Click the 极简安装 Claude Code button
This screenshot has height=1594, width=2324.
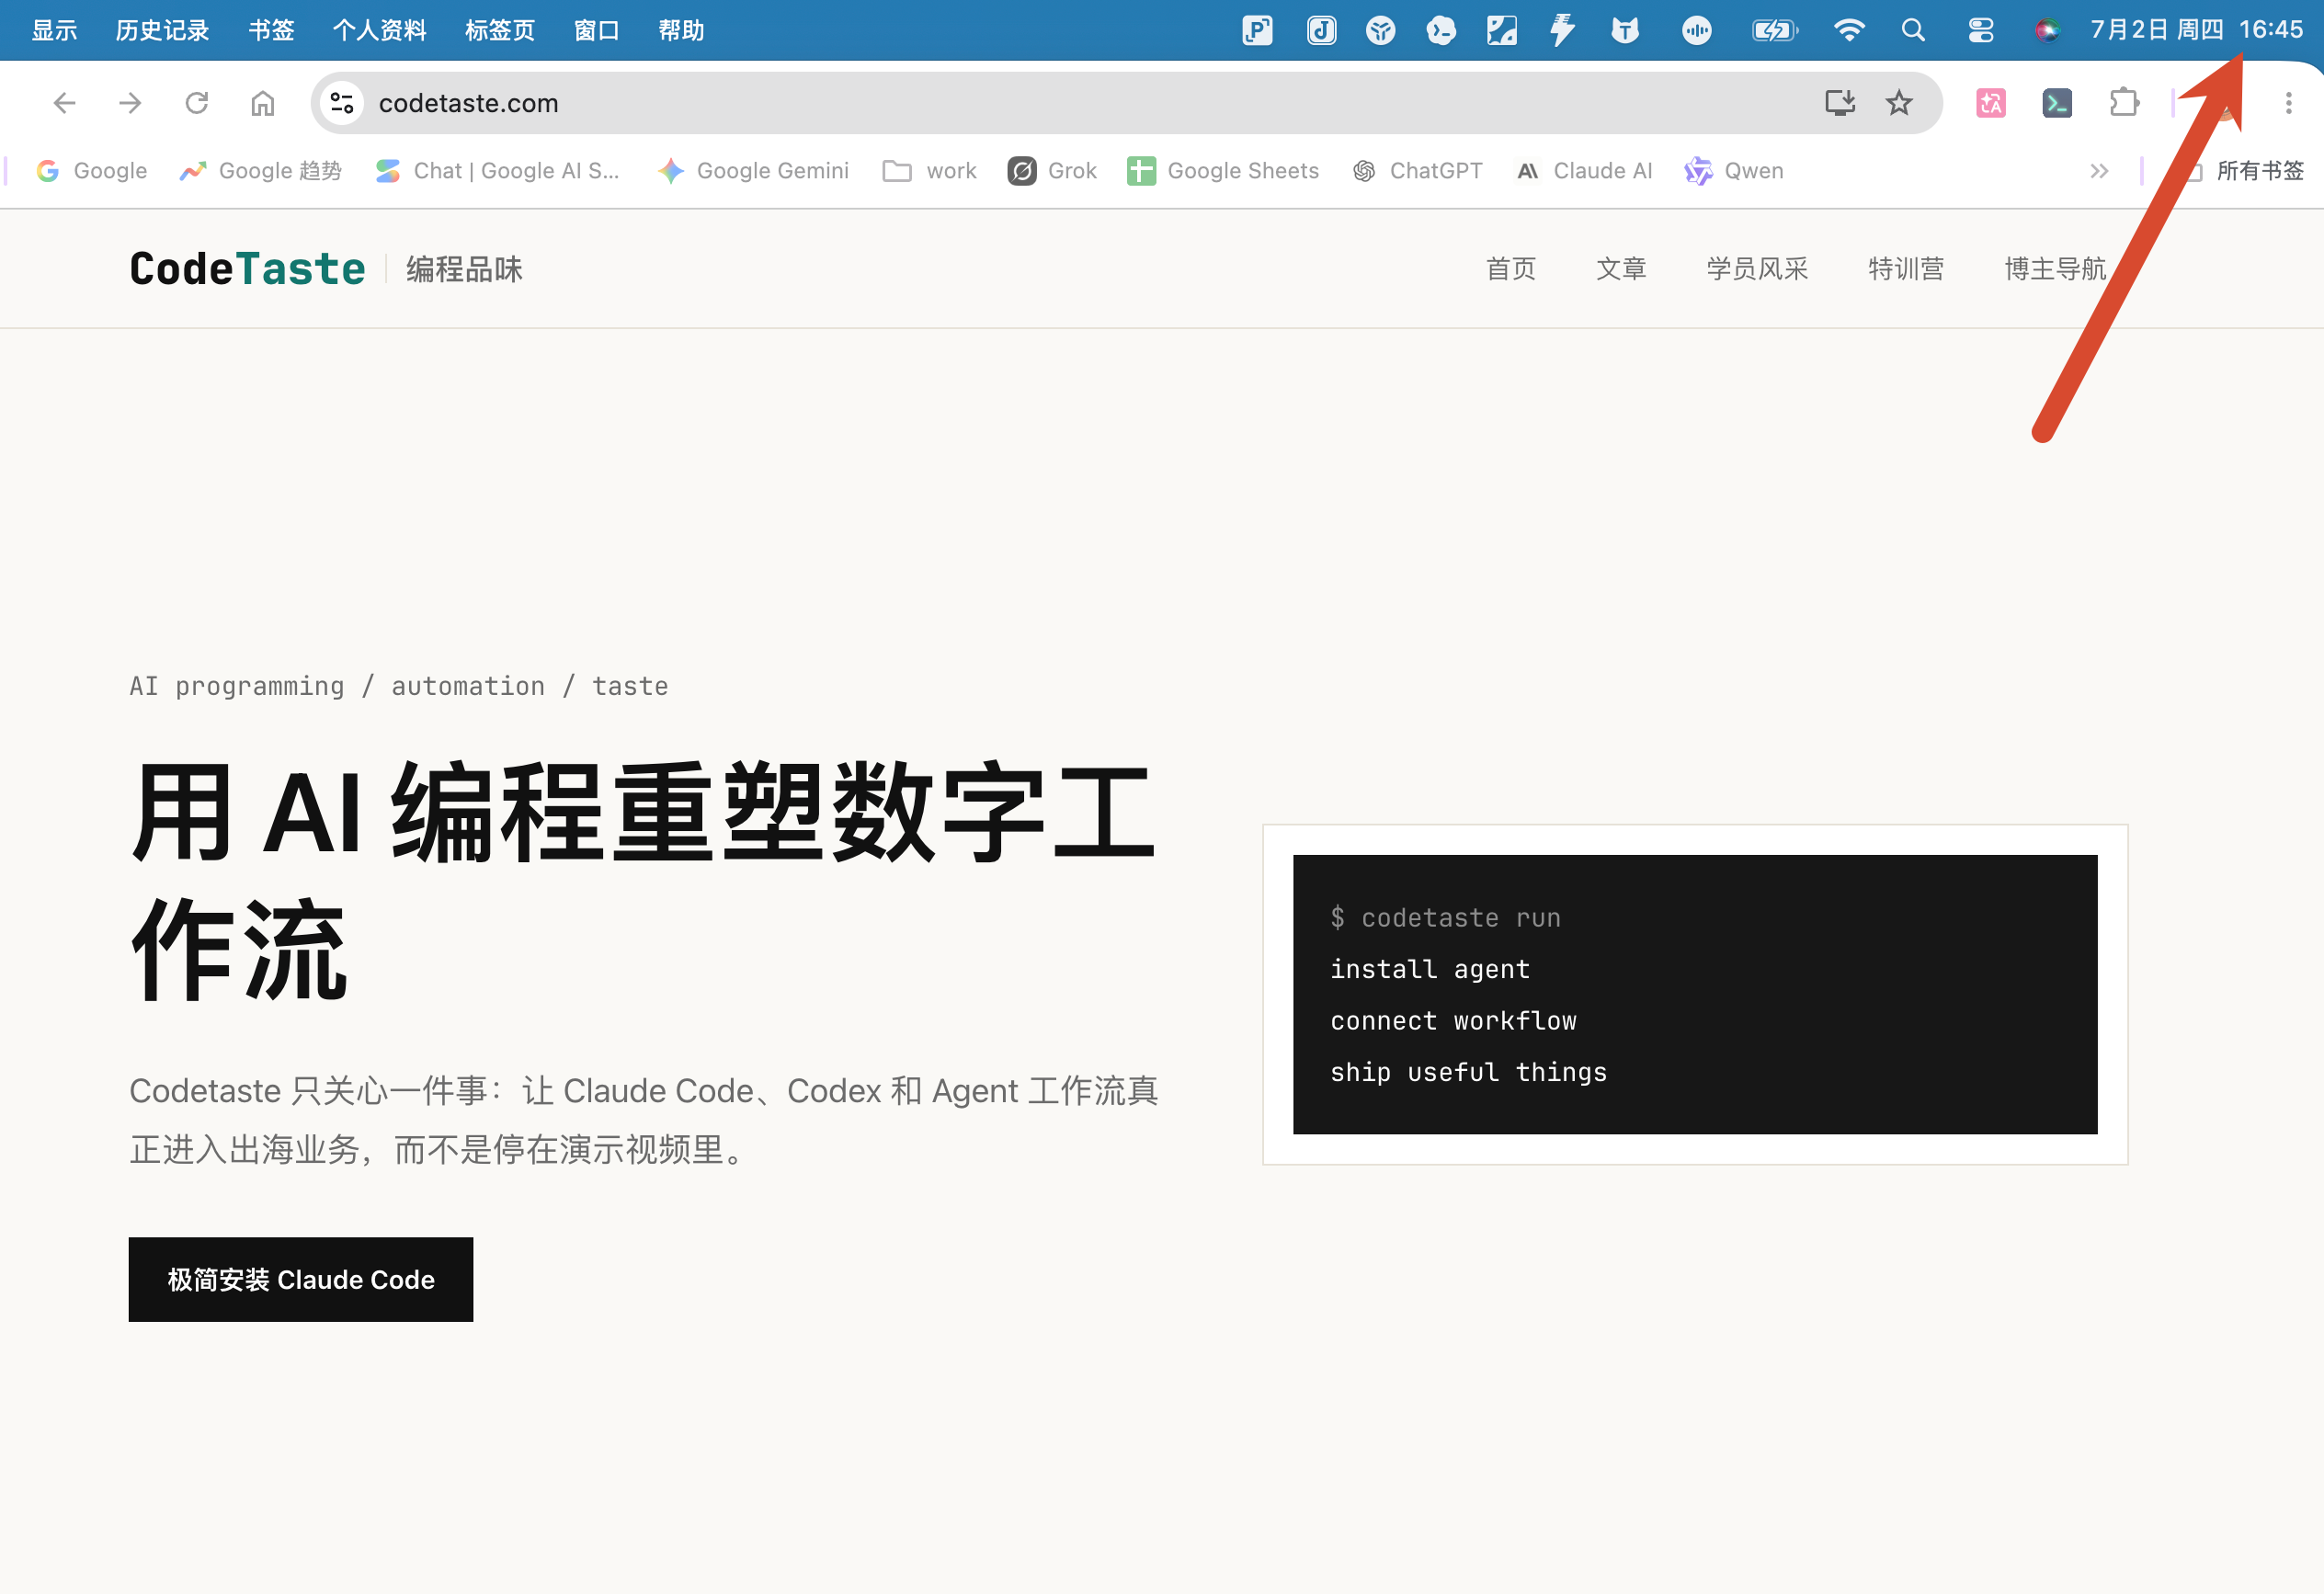click(301, 1279)
